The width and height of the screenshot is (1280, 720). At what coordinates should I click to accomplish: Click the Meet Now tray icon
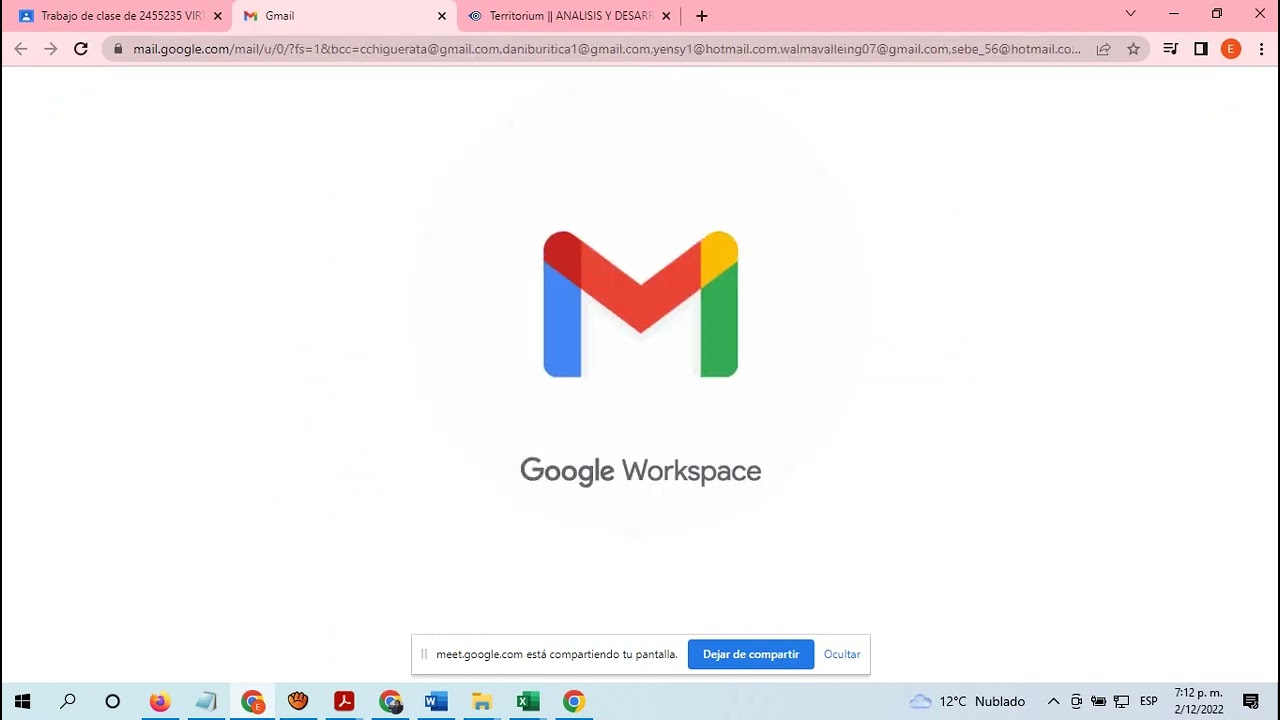[1076, 701]
